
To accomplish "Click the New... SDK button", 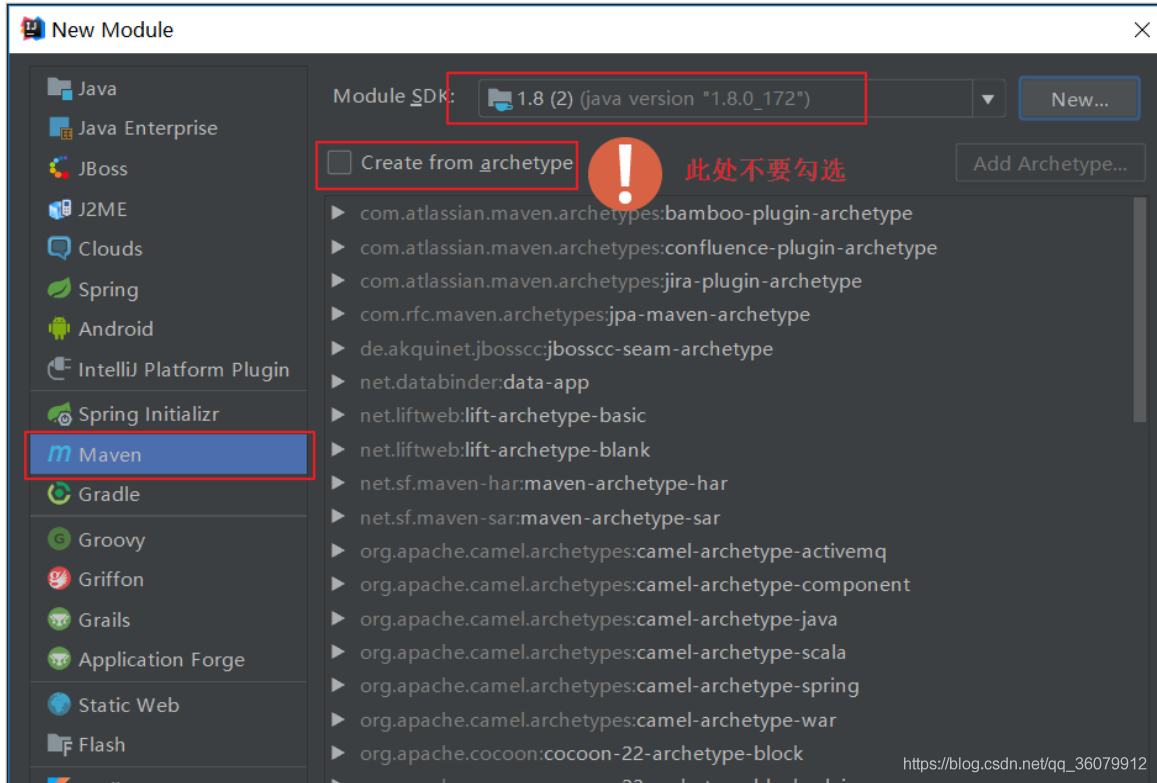I will point(1080,99).
